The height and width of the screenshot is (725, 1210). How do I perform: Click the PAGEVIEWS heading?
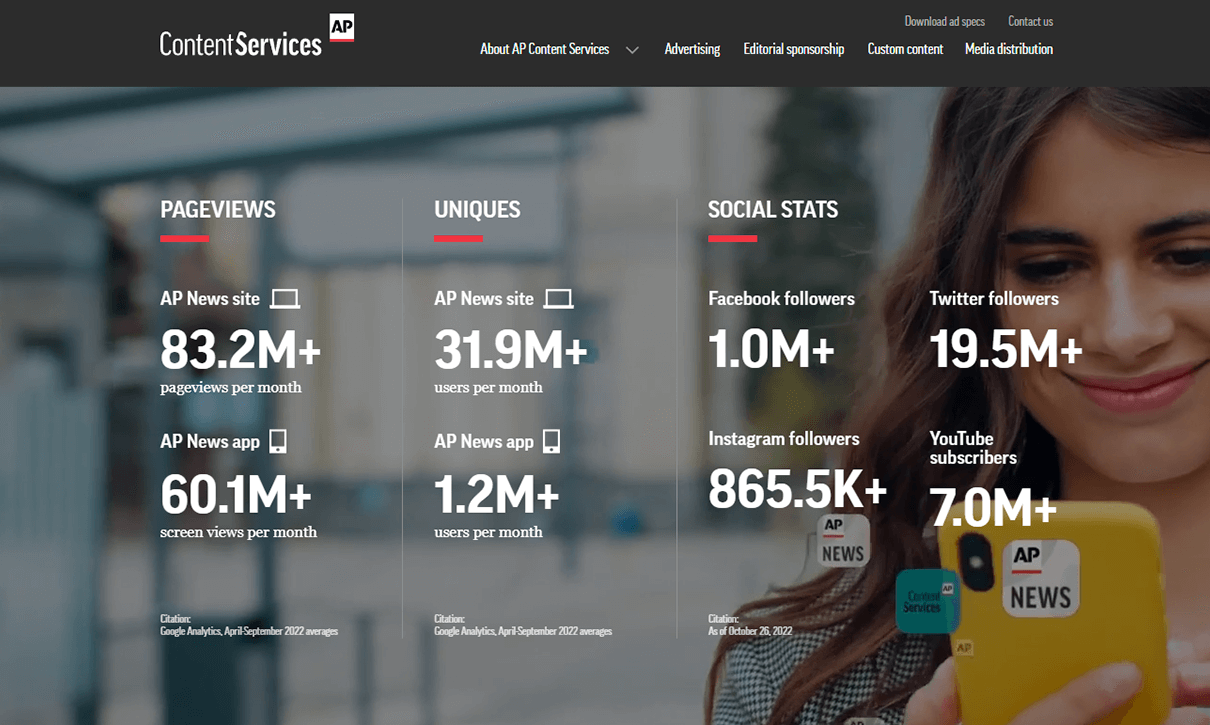tap(218, 209)
